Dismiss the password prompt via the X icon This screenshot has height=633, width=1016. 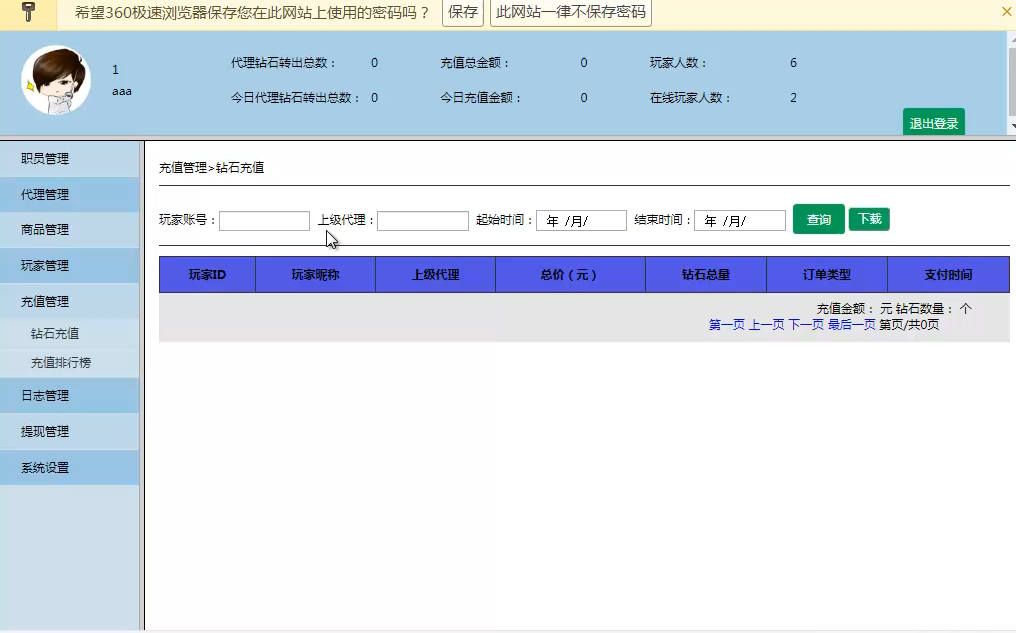pyautogui.click(x=1006, y=13)
